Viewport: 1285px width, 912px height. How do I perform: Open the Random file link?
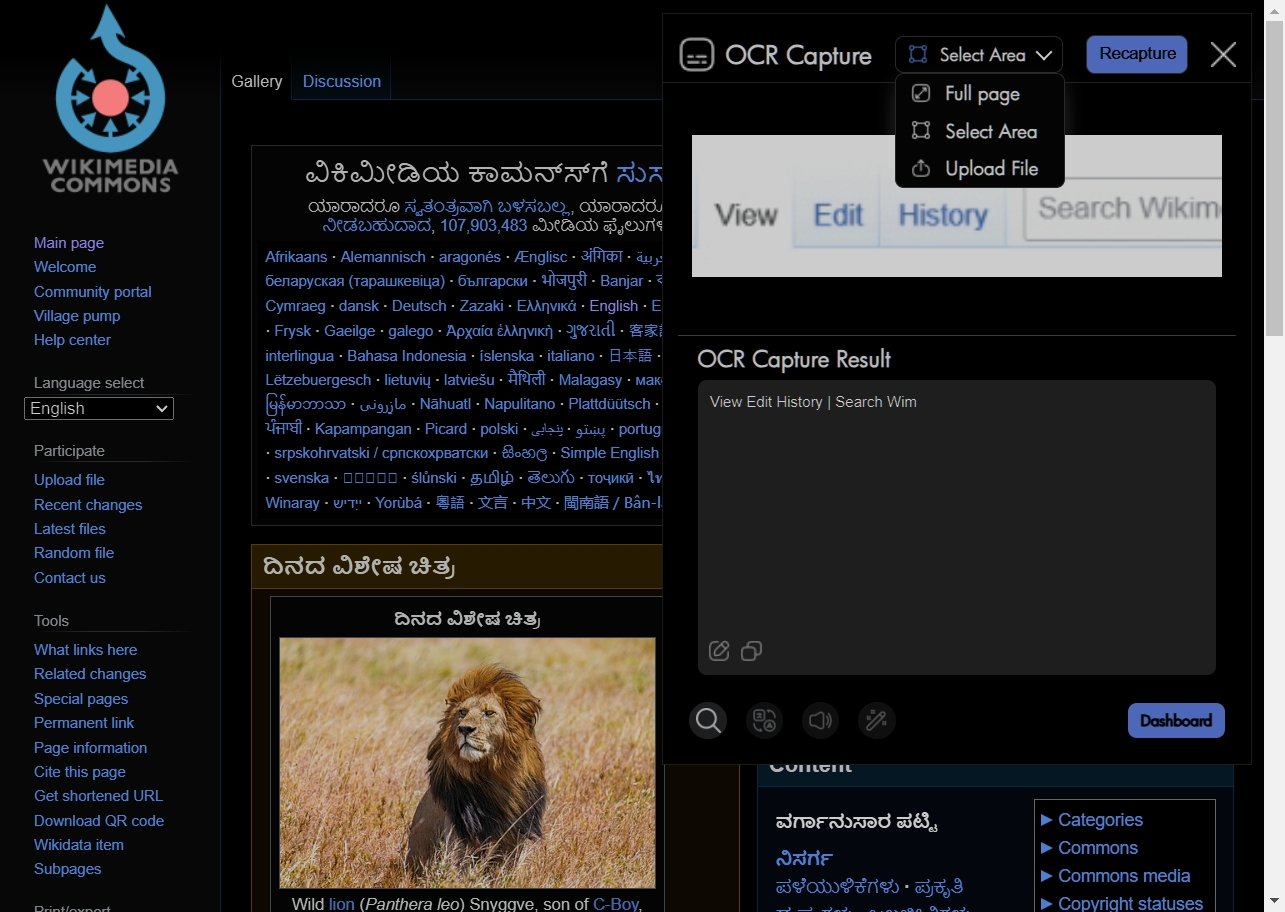(74, 553)
